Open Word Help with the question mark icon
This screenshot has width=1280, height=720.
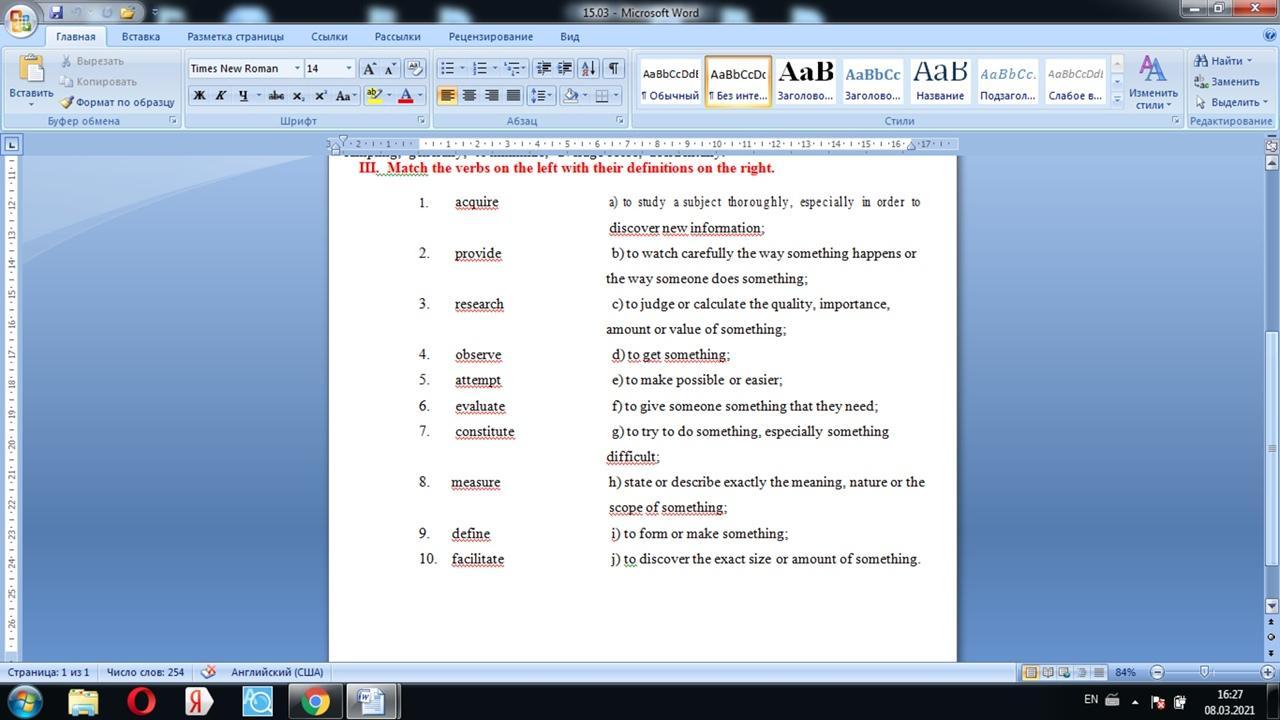tap(1268, 36)
